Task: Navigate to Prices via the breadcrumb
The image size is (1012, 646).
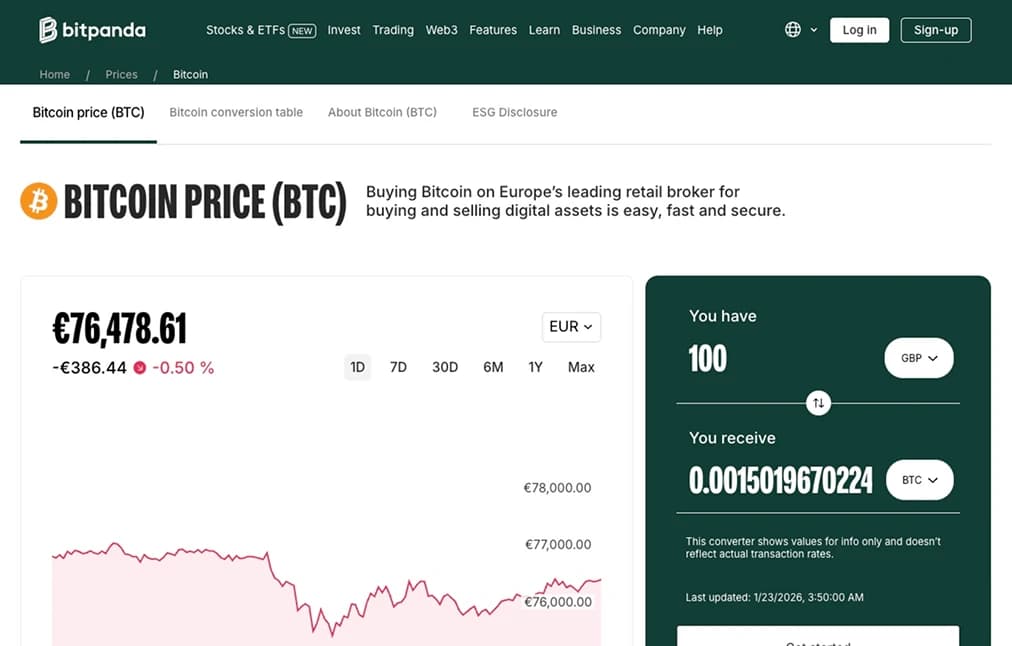Action: pyautogui.click(x=121, y=74)
